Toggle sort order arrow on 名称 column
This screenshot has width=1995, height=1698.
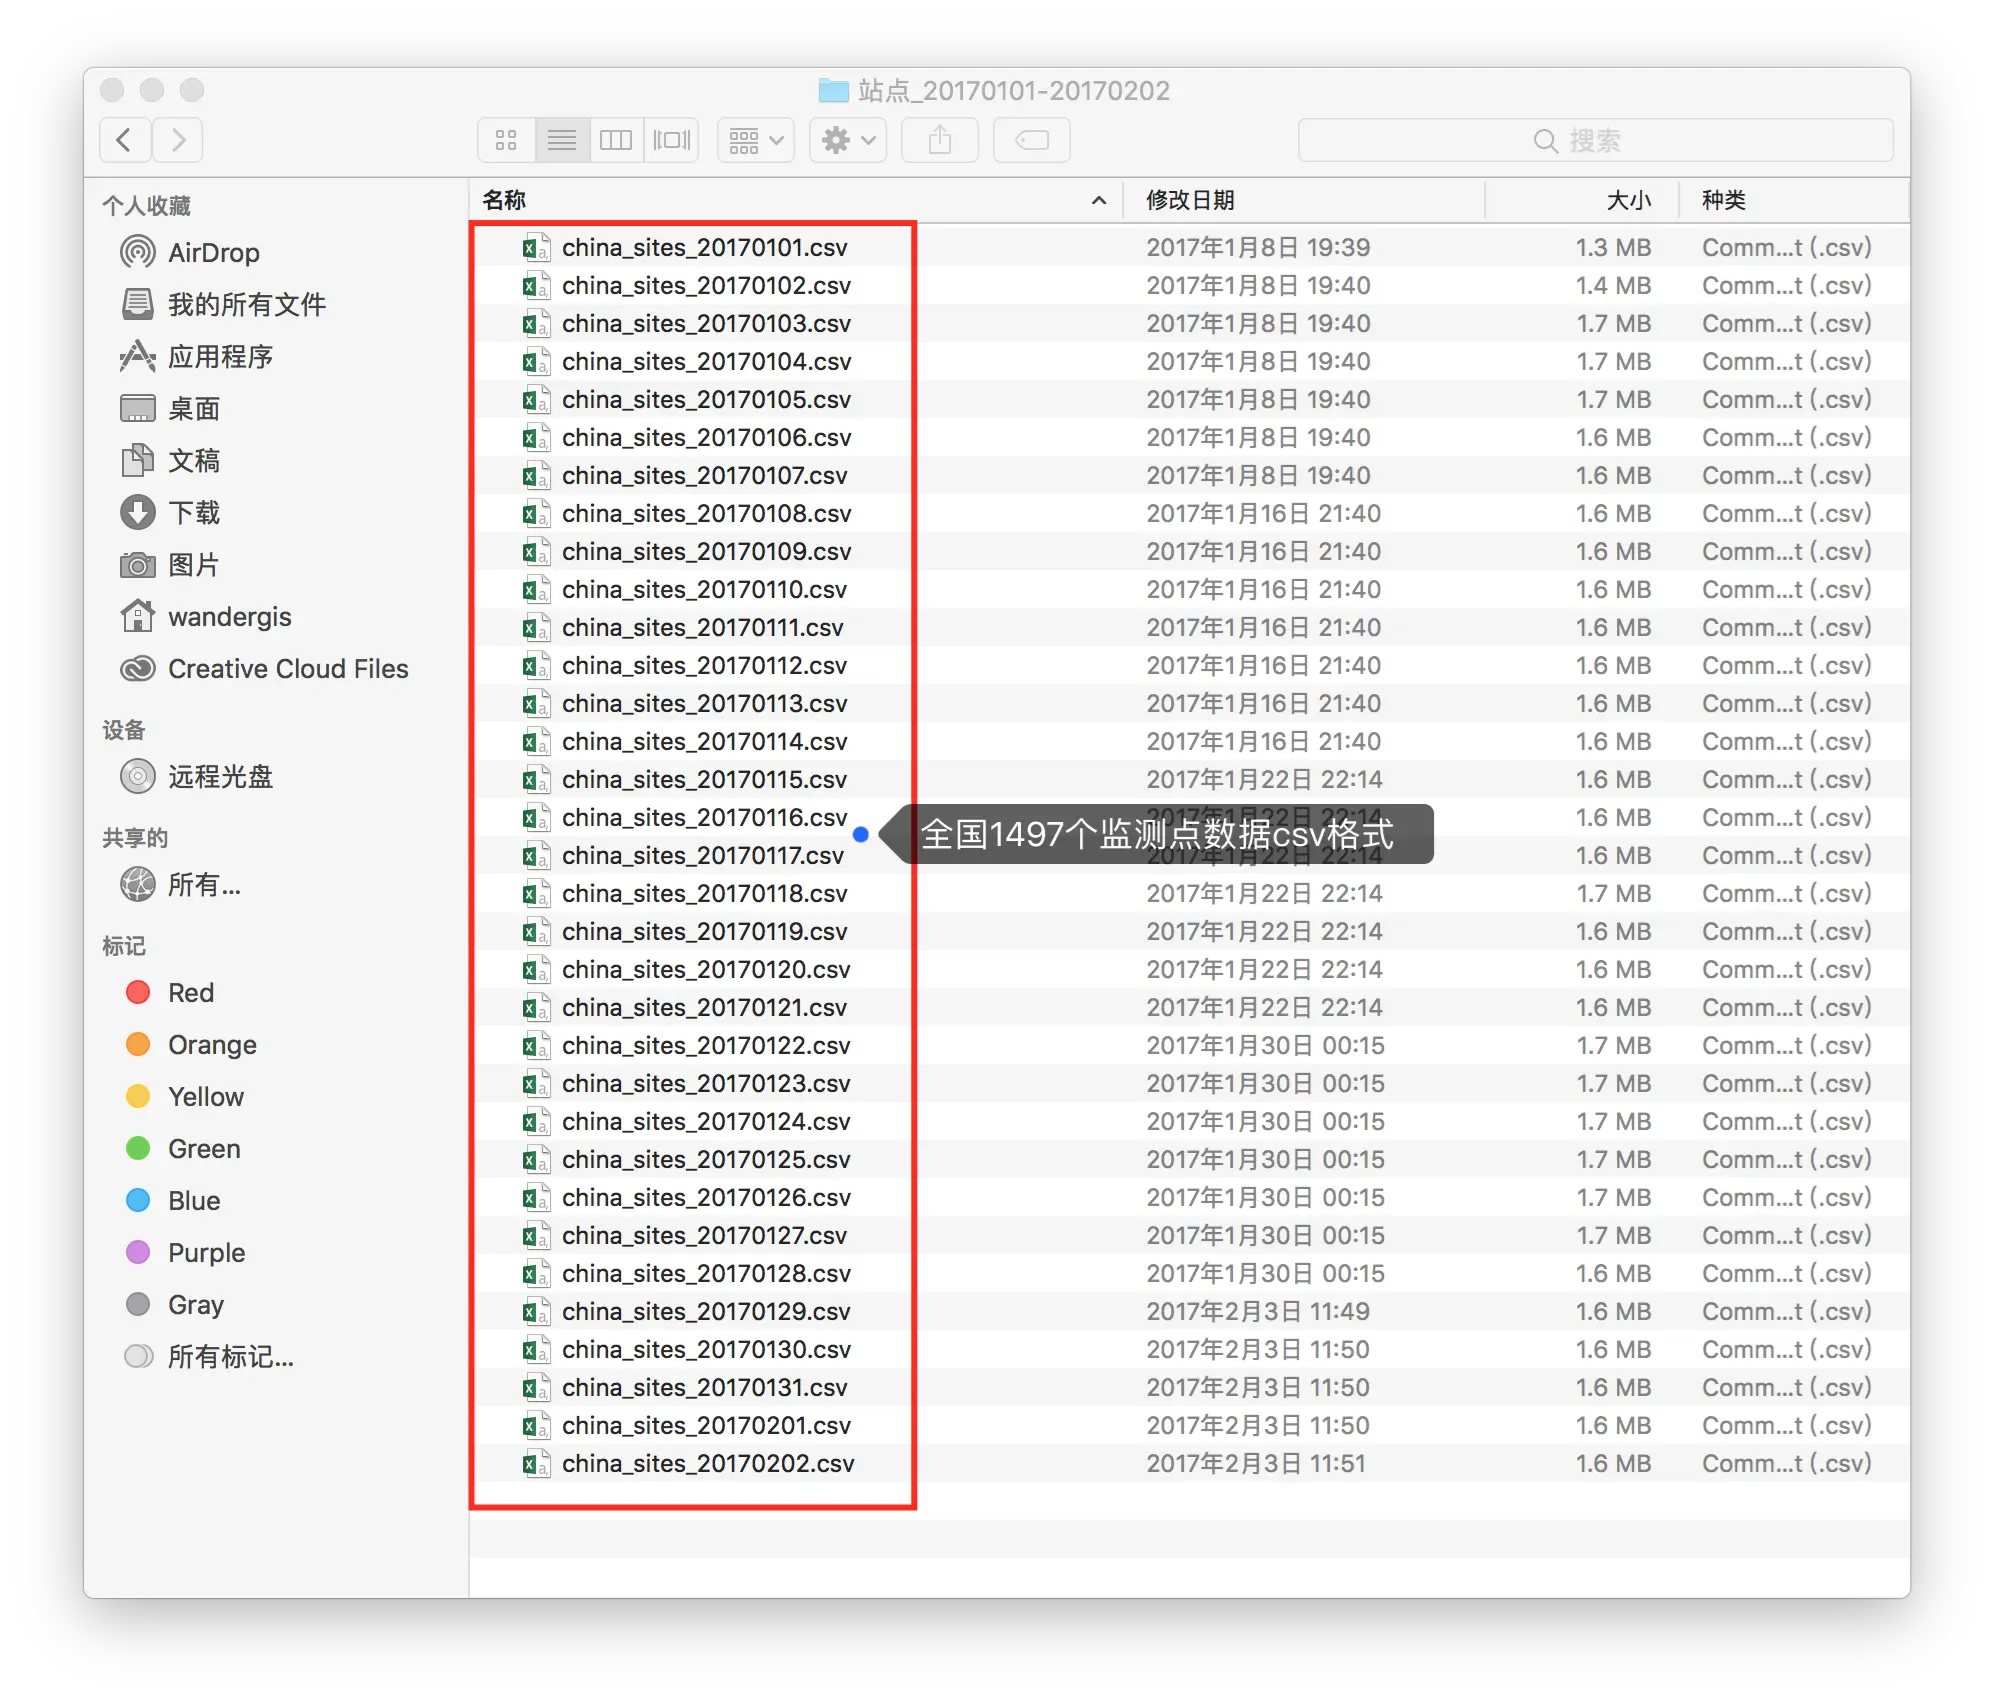(x=1098, y=200)
